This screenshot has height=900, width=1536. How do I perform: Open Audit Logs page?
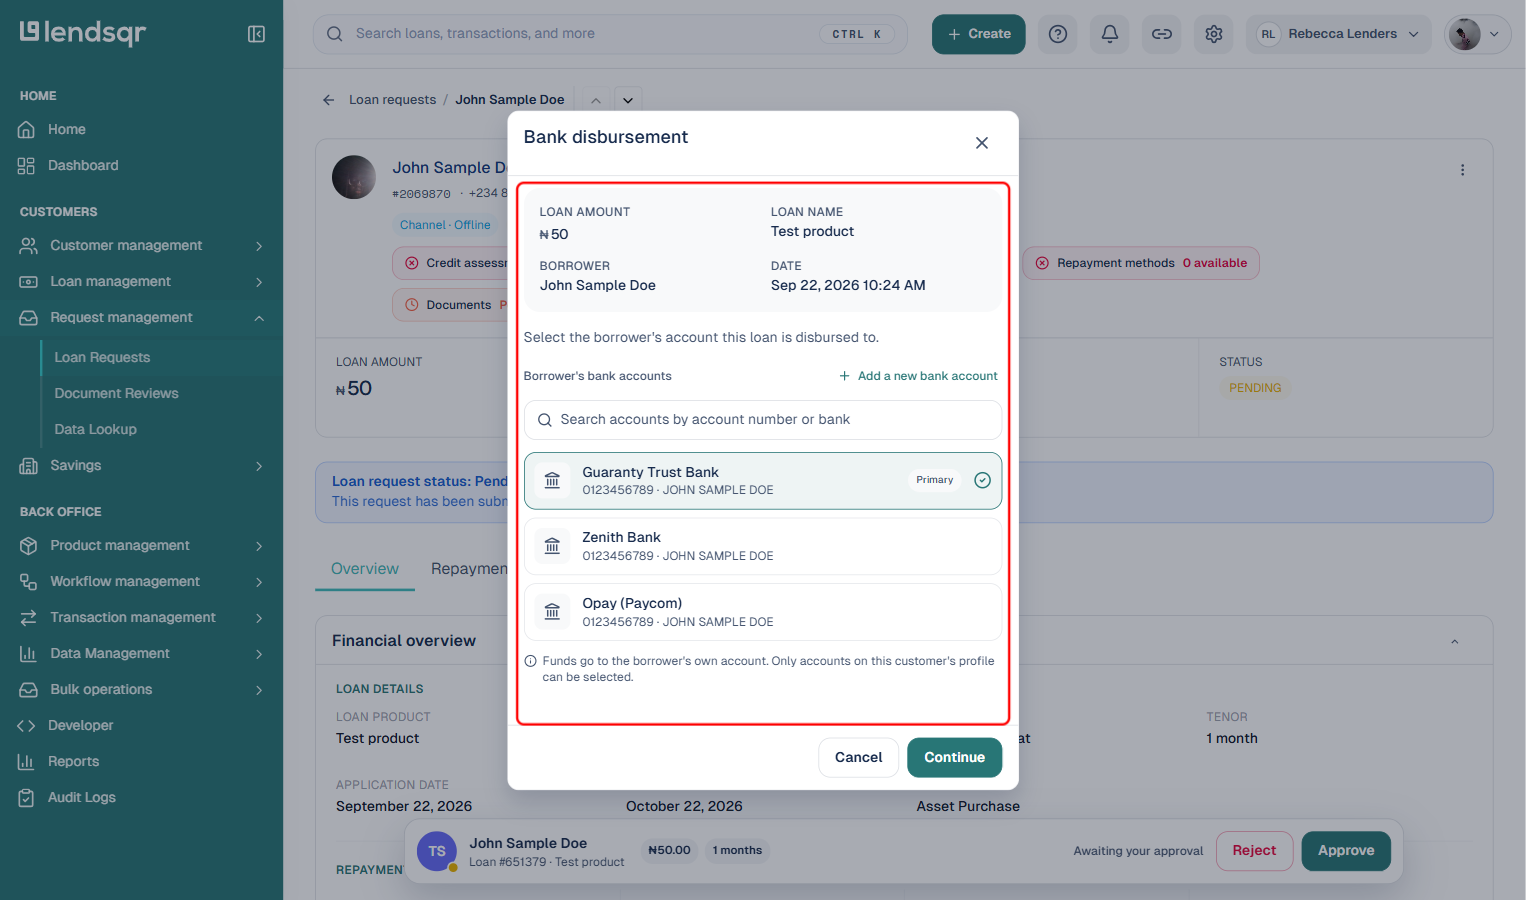tap(82, 798)
